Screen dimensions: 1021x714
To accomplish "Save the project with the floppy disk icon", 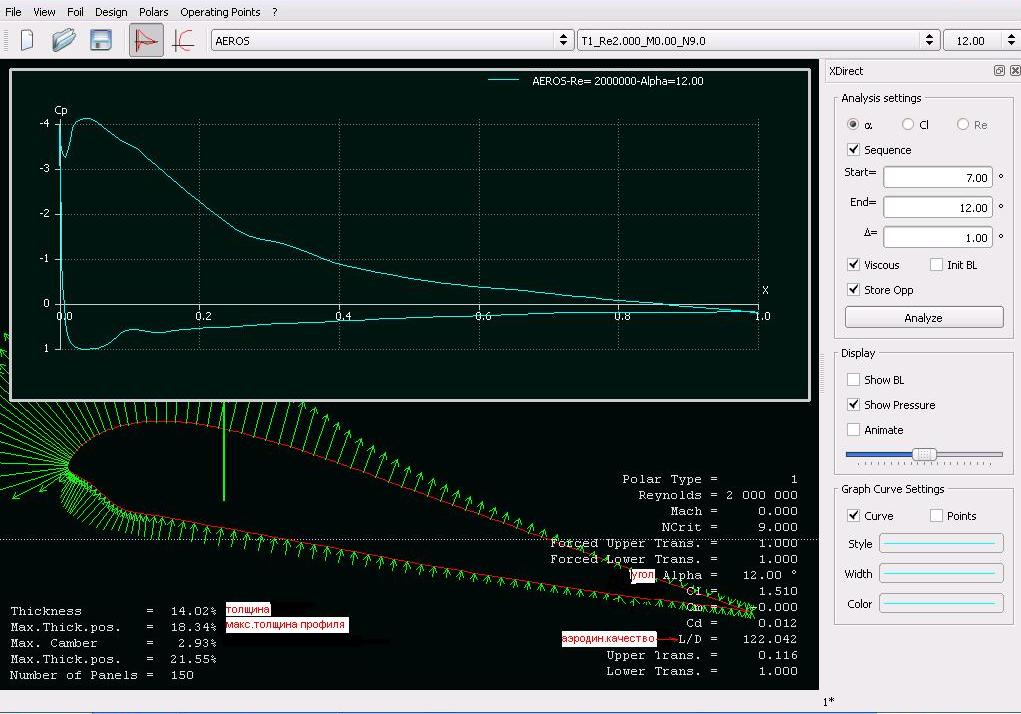I will (100, 40).
